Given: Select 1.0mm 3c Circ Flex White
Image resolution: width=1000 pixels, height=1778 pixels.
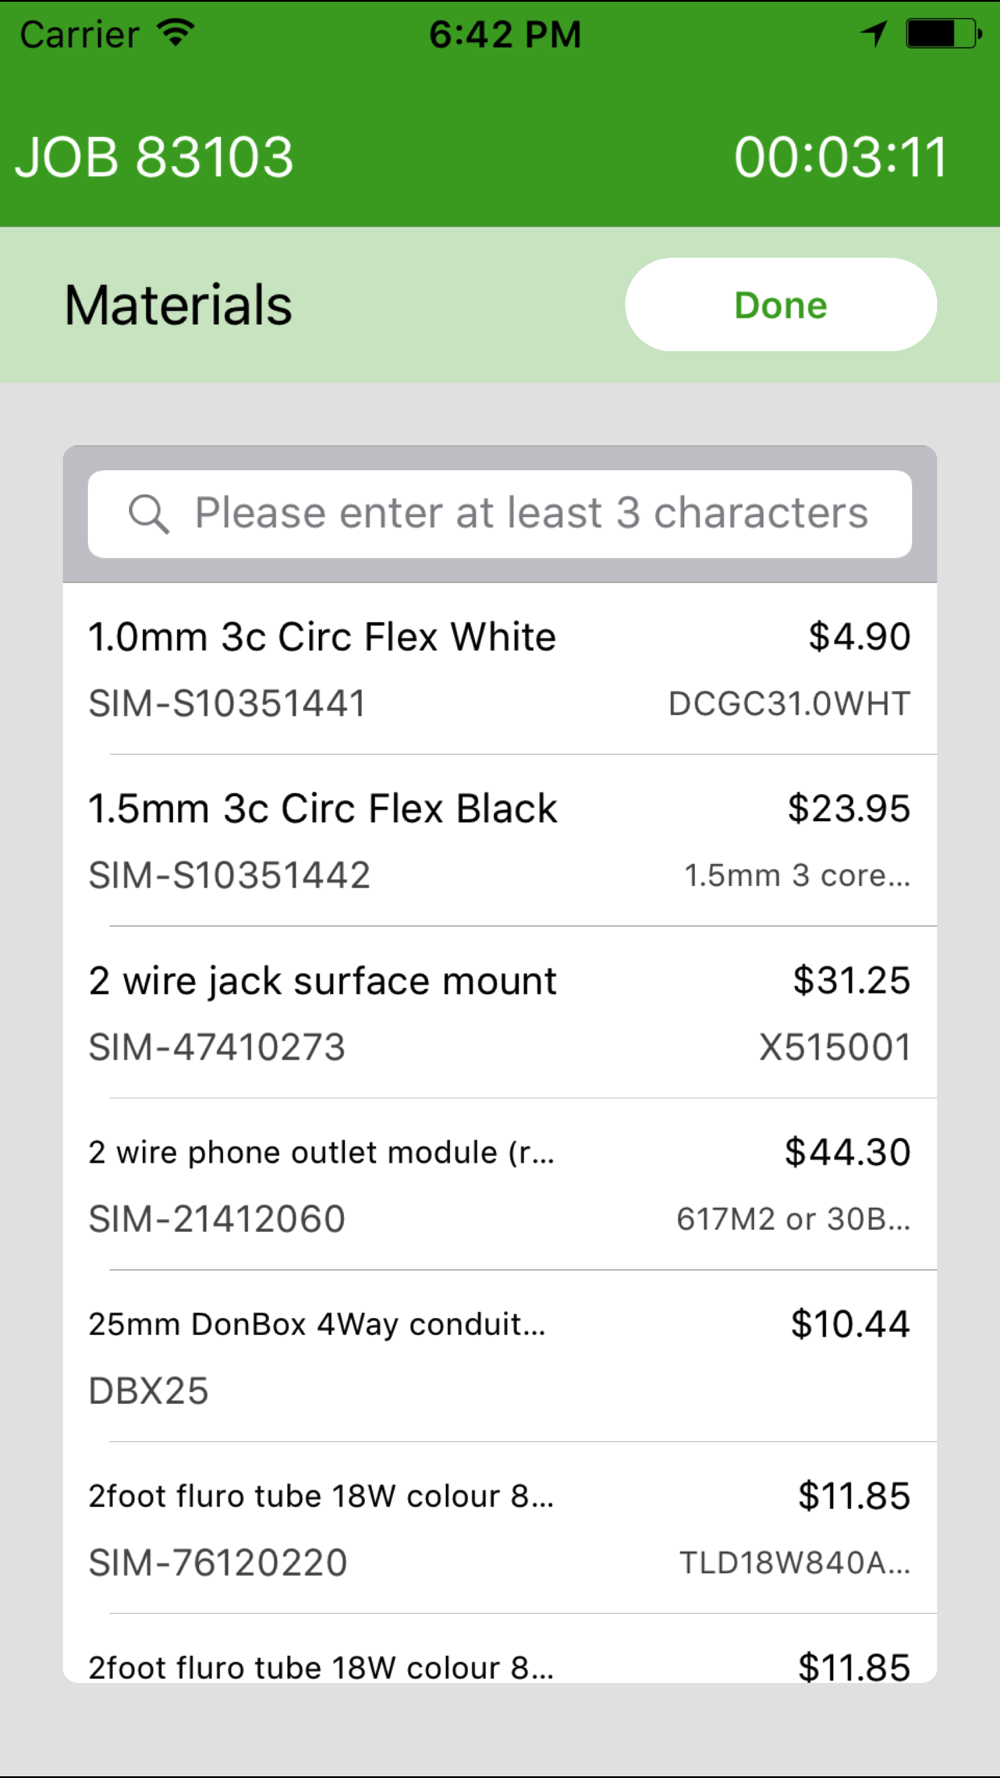Looking at the screenshot, I should pos(500,669).
